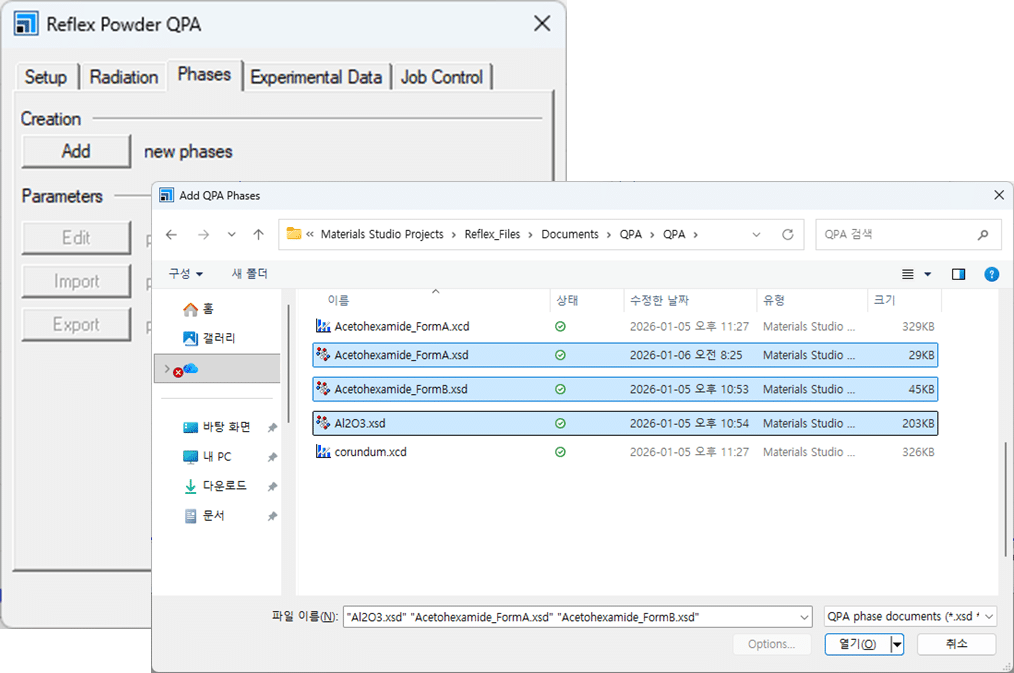Viewport: 1014px width, 673px height.
Task: Click Reflex_Files in the address path
Action: tap(492, 234)
